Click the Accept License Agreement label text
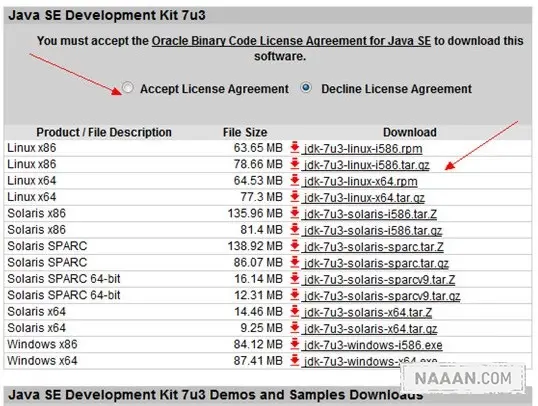 [x=214, y=89]
